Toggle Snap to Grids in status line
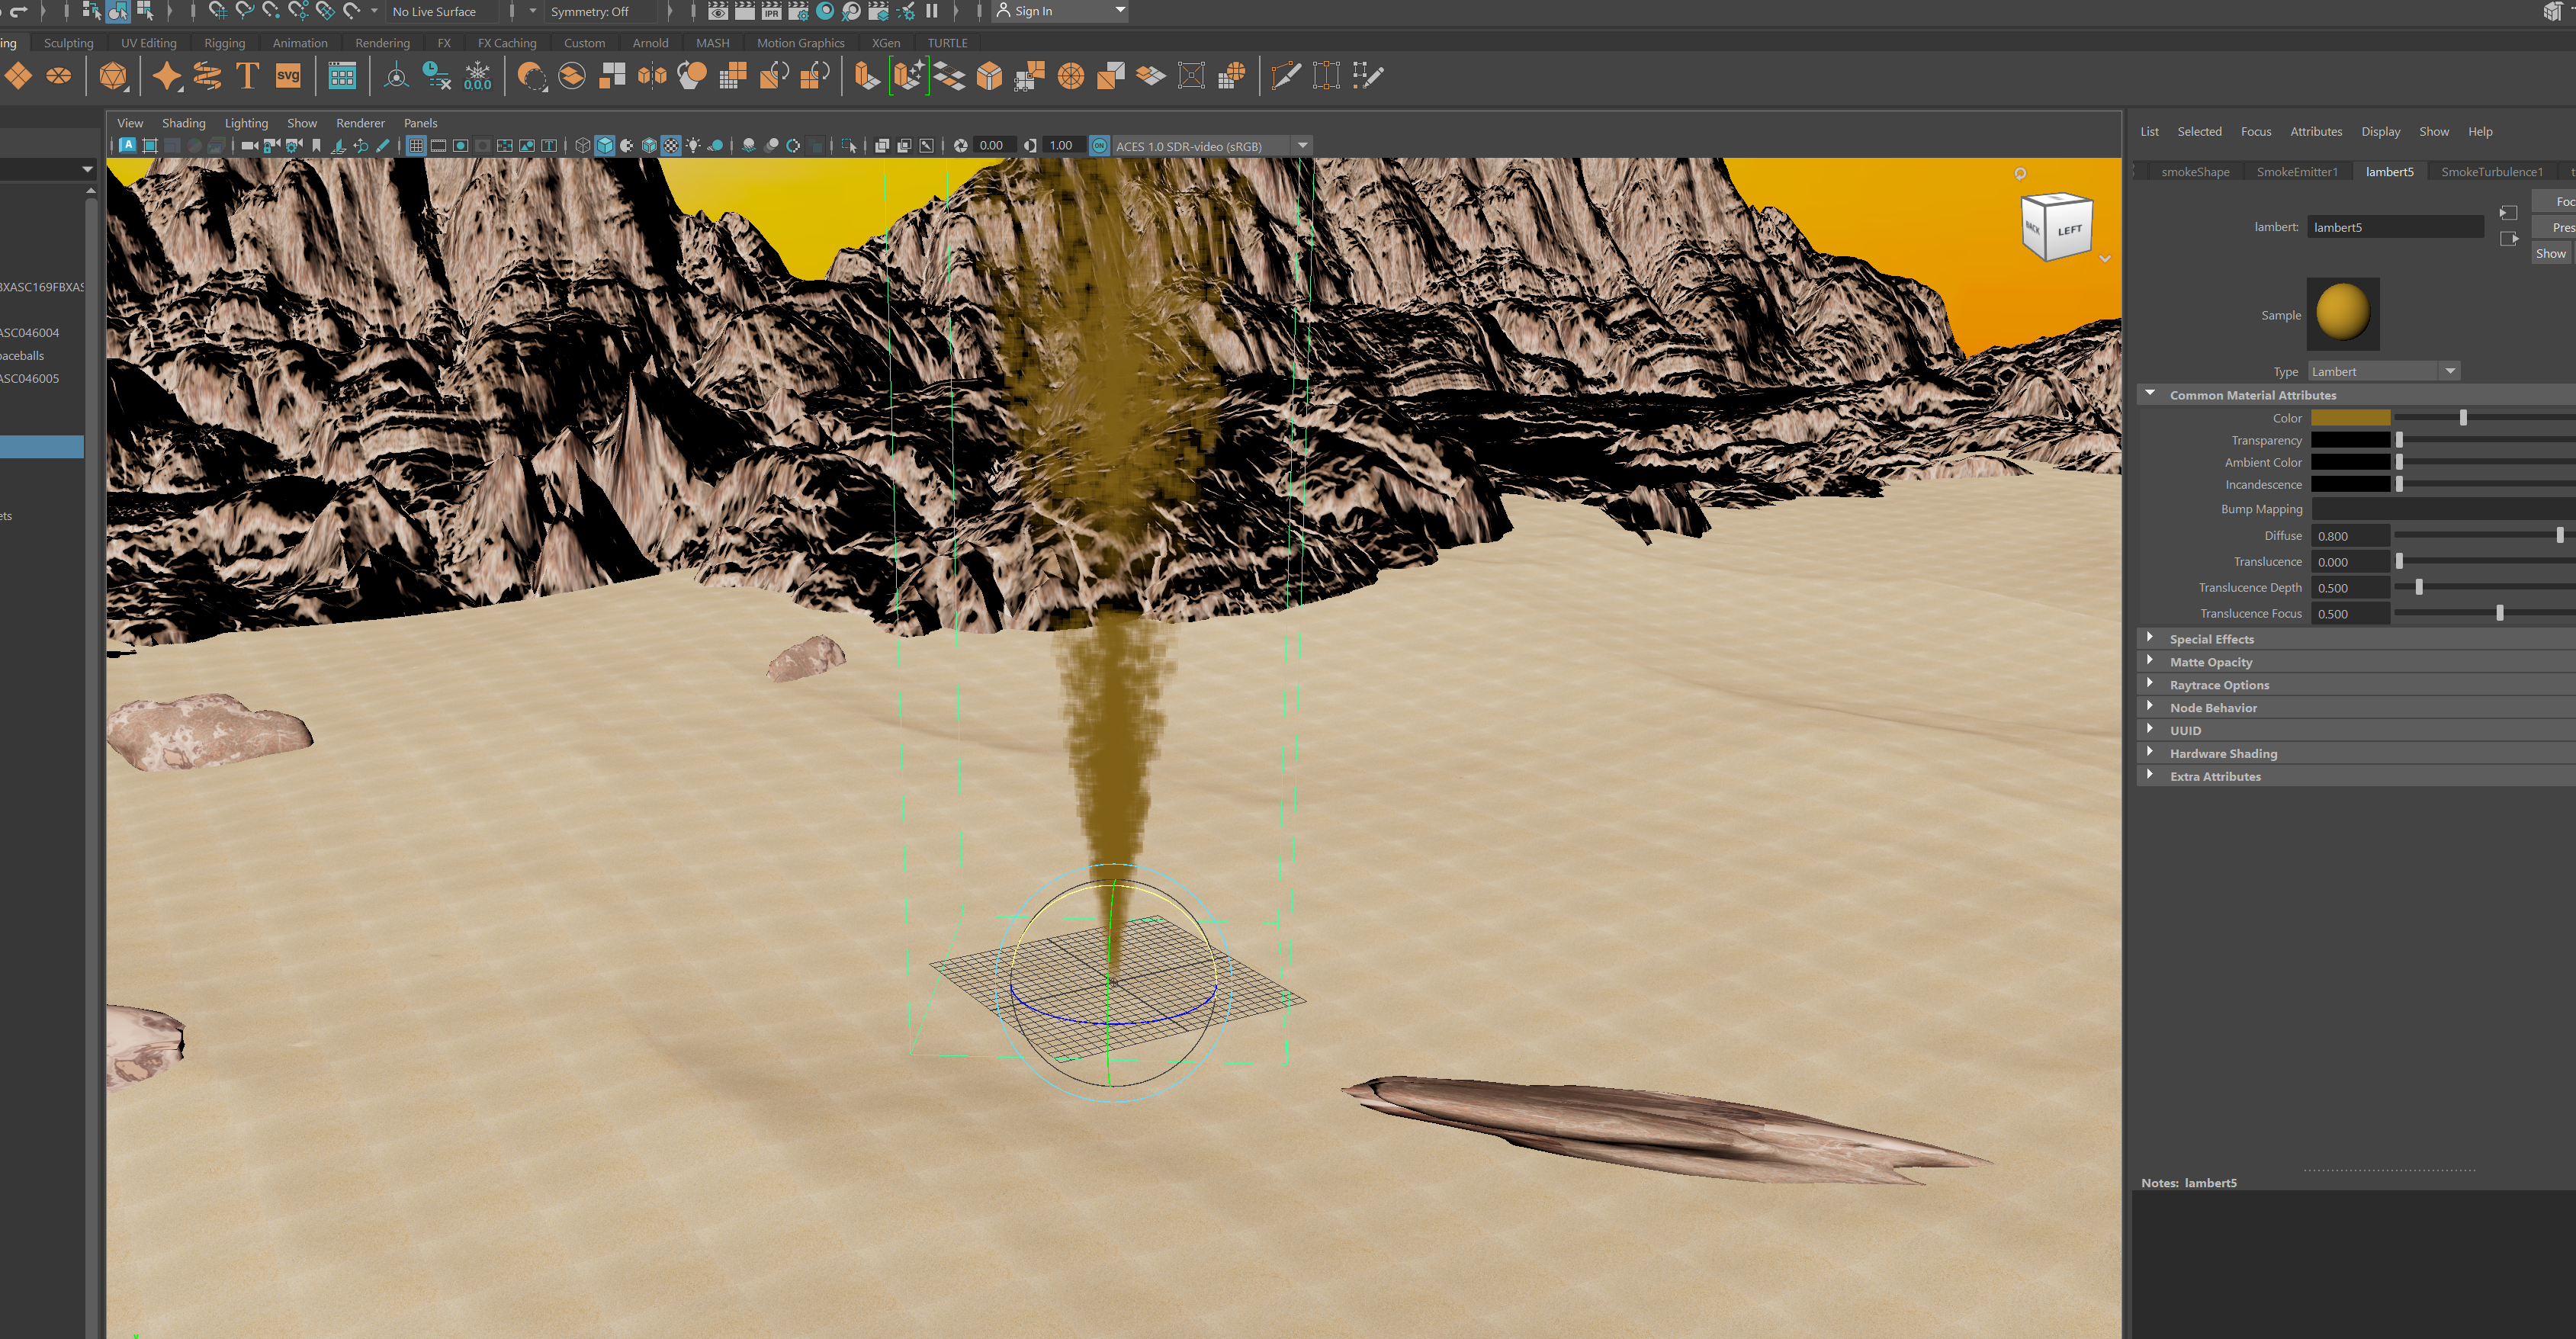 tap(217, 11)
